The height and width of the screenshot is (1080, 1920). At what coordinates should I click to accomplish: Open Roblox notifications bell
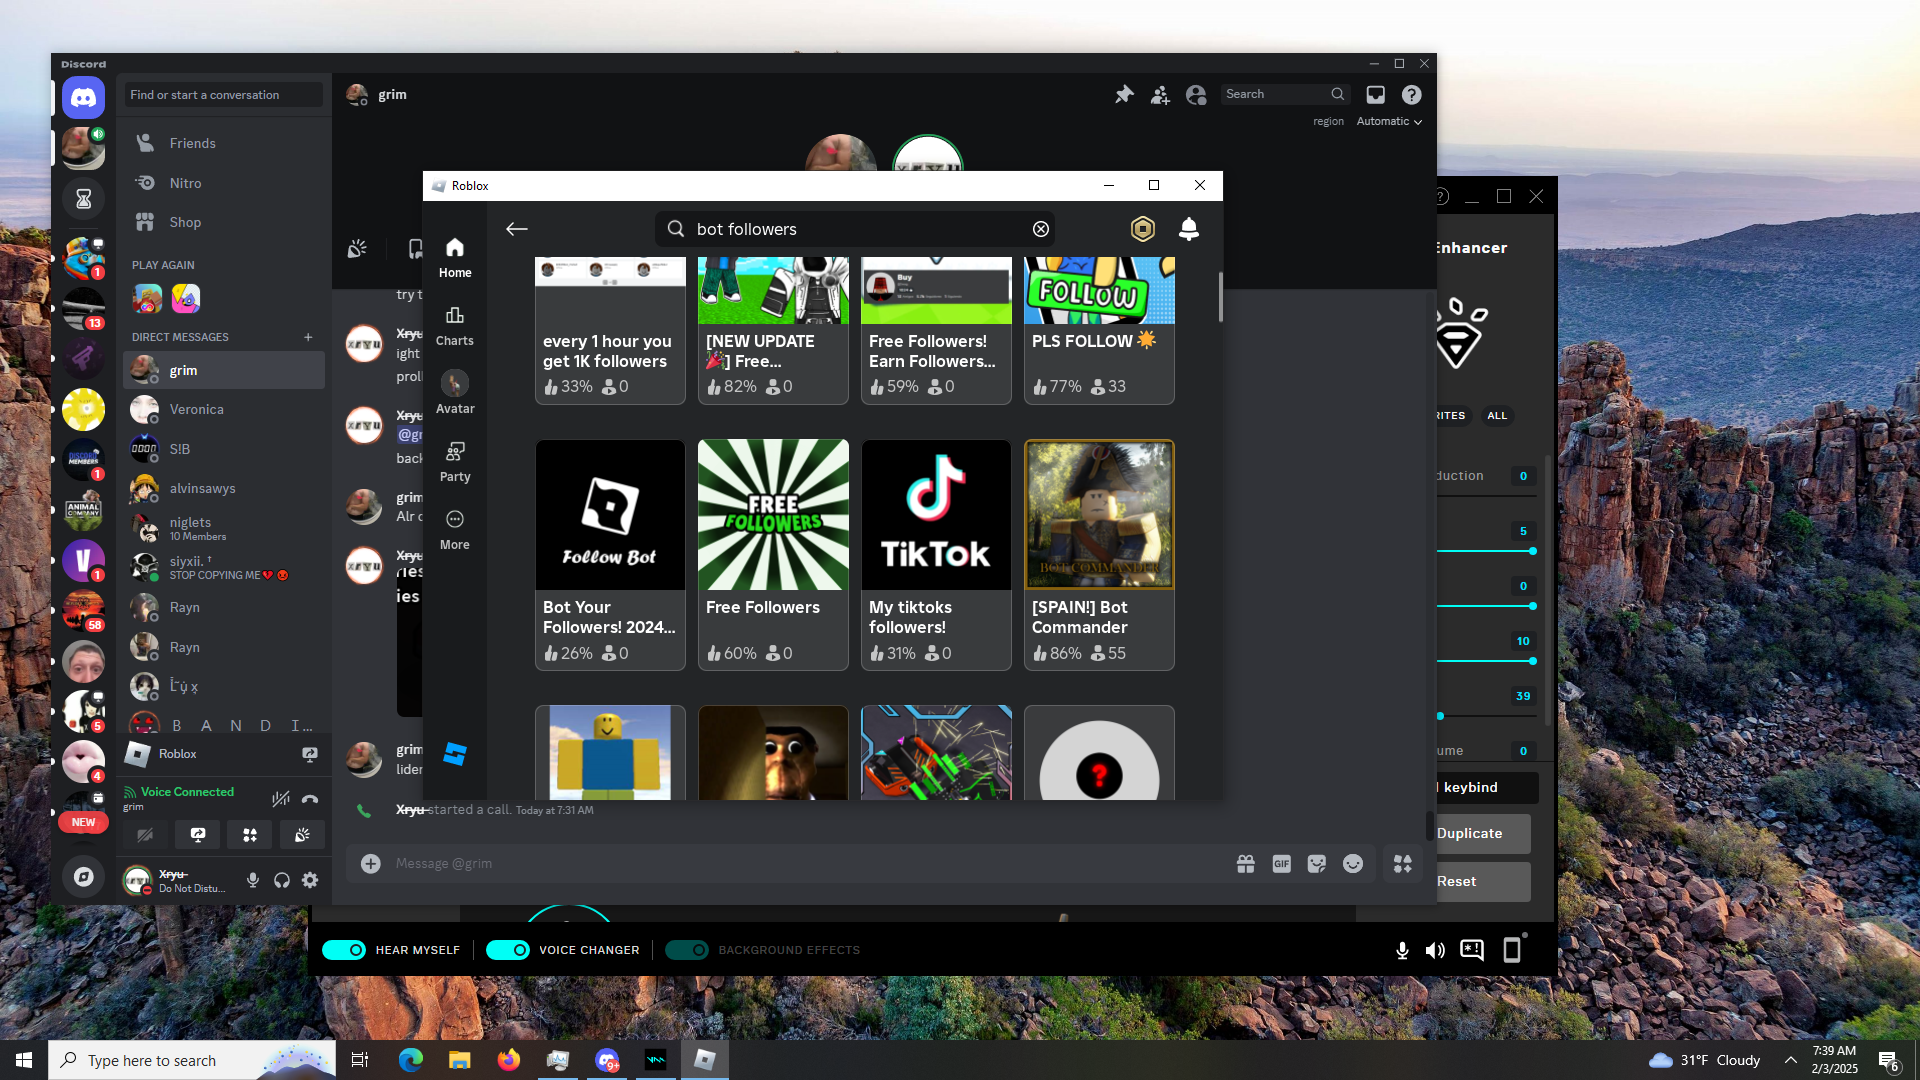(x=1188, y=229)
